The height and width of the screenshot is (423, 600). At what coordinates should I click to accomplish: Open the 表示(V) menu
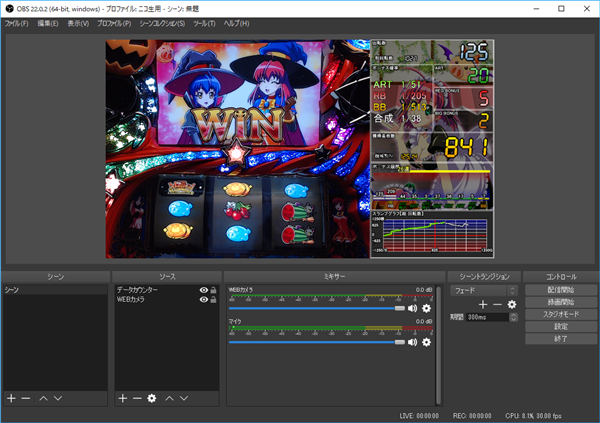[x=78, y=23]
